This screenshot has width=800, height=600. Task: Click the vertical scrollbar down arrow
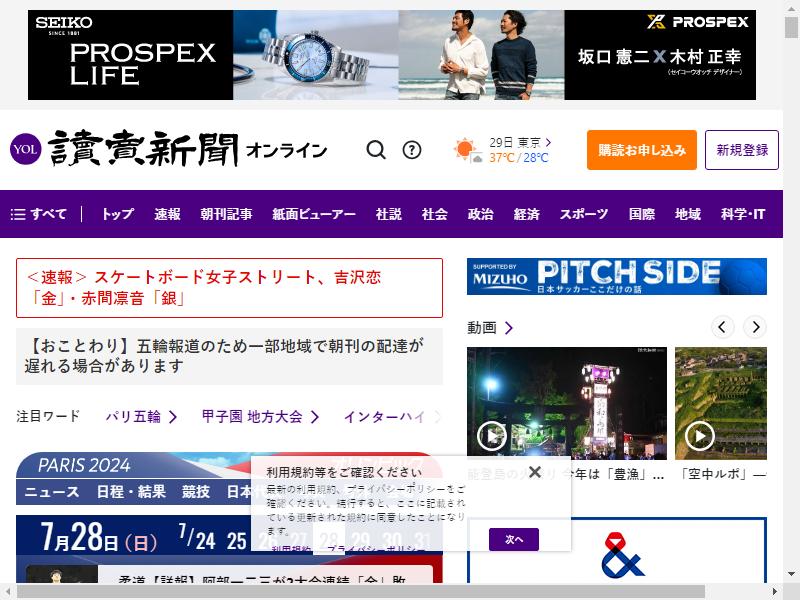click(791, 574)
